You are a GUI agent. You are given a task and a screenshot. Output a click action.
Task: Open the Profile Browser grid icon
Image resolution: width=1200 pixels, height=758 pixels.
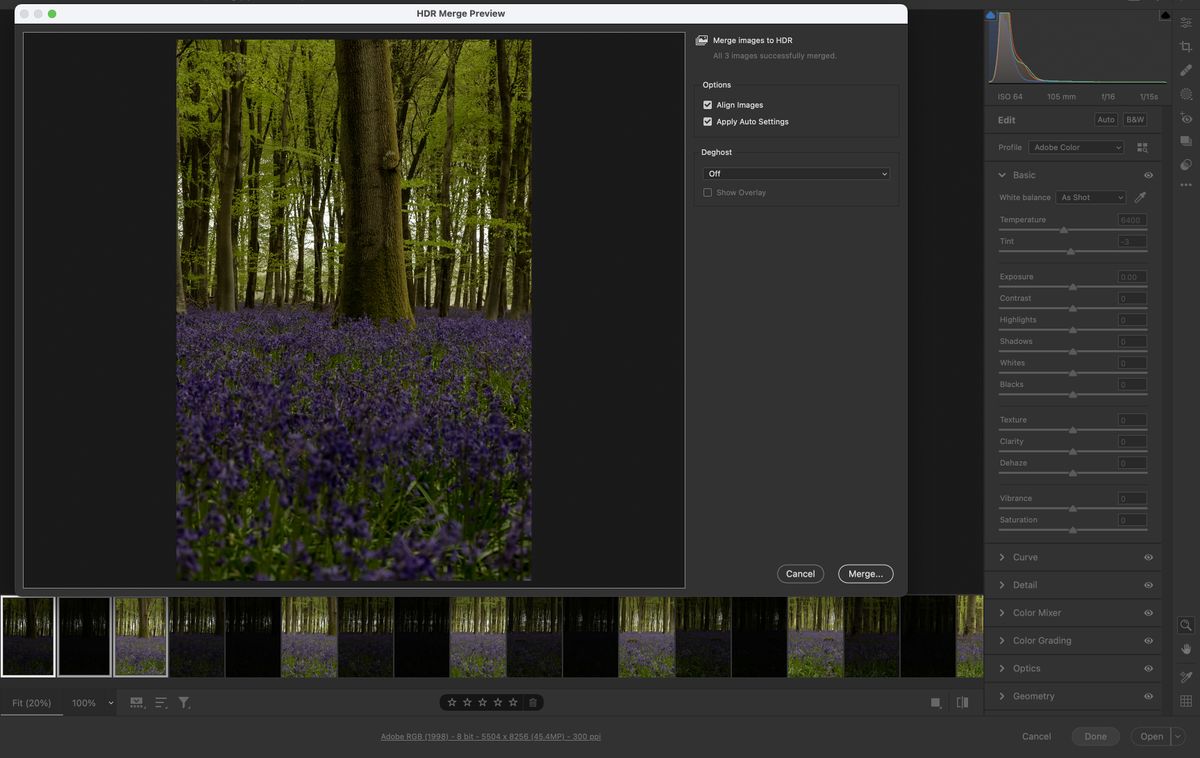[1143, 147]
